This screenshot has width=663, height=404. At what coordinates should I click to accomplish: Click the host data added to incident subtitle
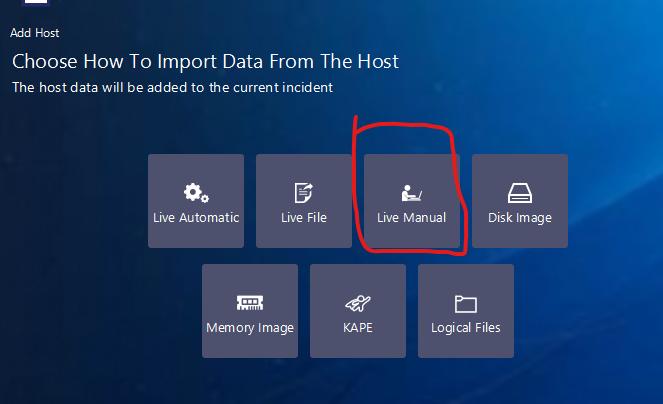tap(172, 87)
